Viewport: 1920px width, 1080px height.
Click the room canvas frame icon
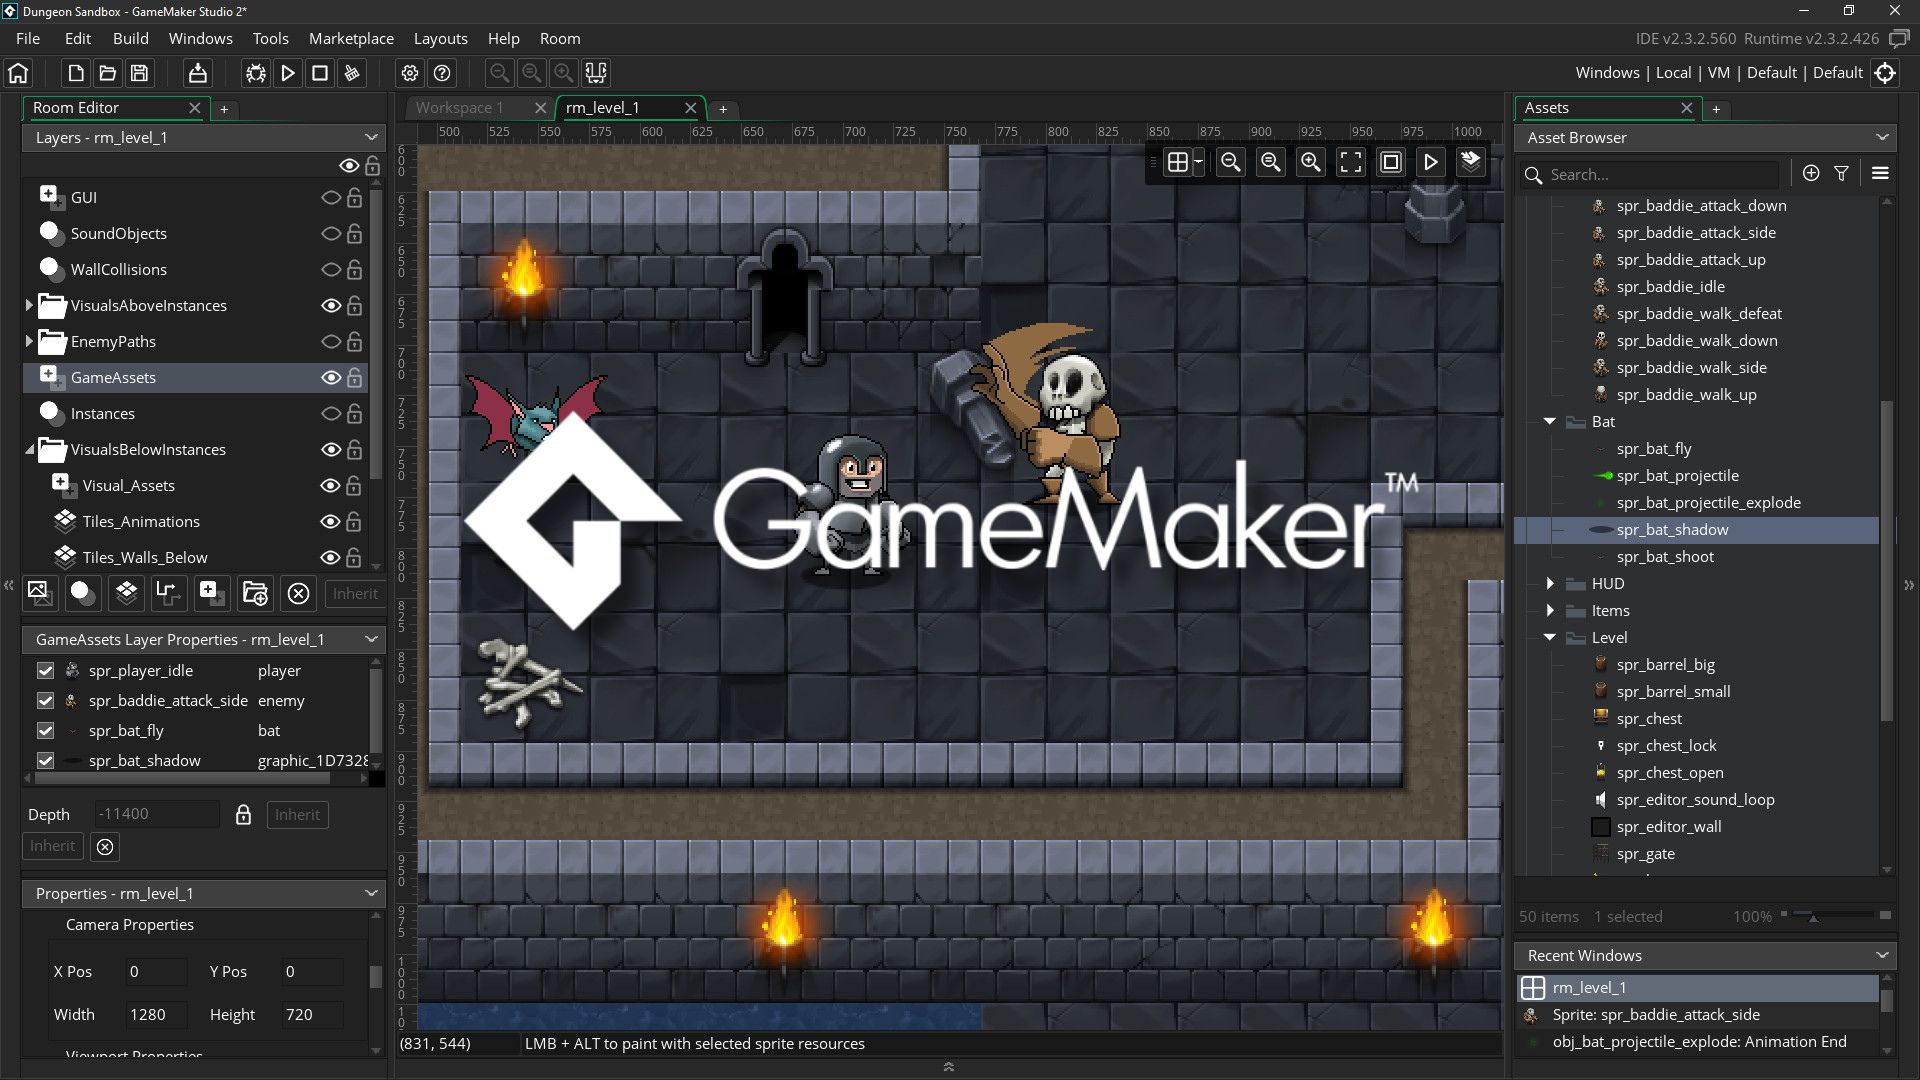point(1391,162)
